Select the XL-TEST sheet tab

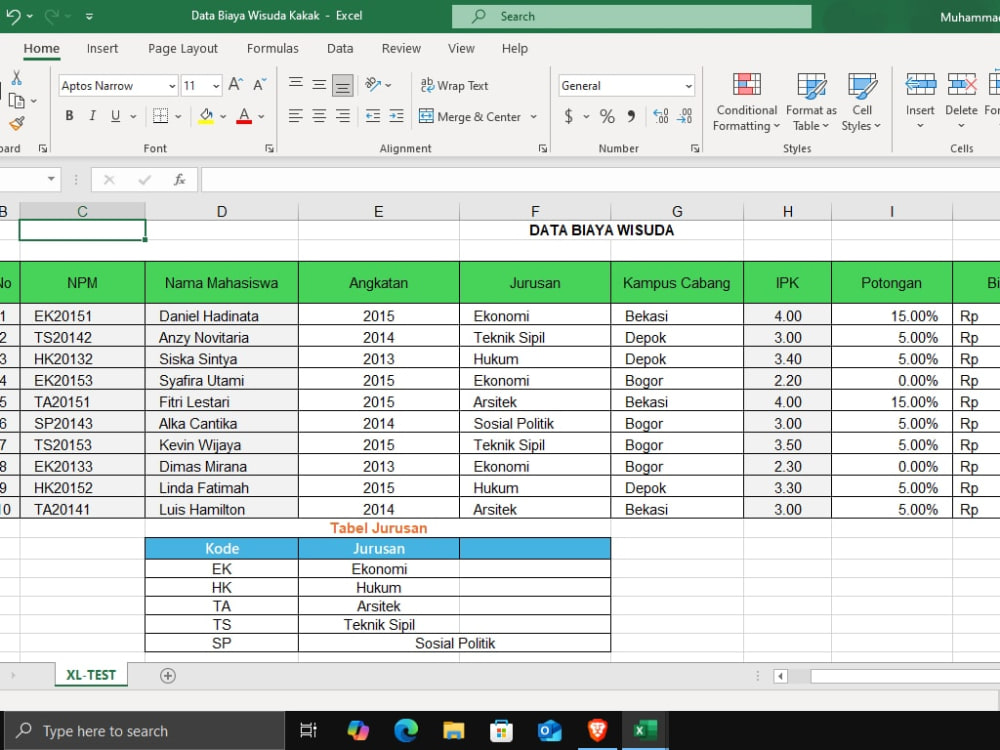coord(91,675)
